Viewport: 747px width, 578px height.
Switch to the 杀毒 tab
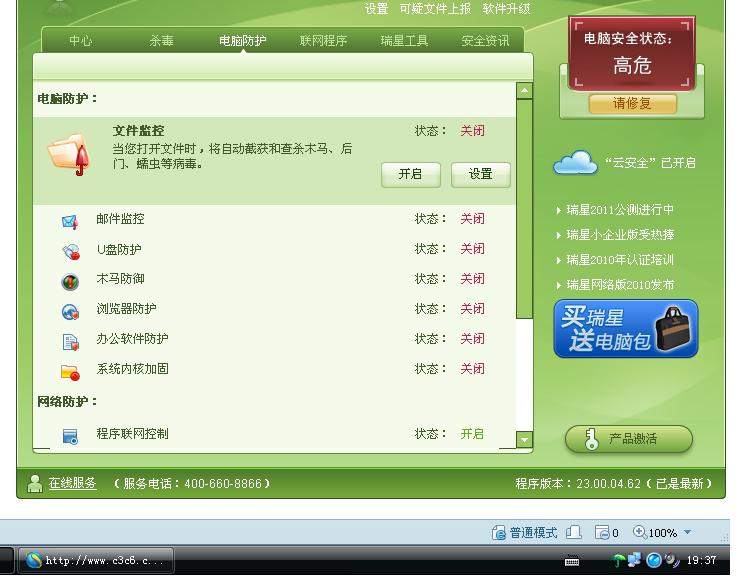click(162, 41)
